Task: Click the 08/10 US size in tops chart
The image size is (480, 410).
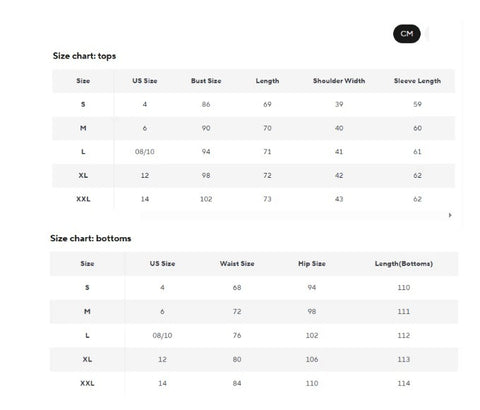Action: [x=145, y=152]
